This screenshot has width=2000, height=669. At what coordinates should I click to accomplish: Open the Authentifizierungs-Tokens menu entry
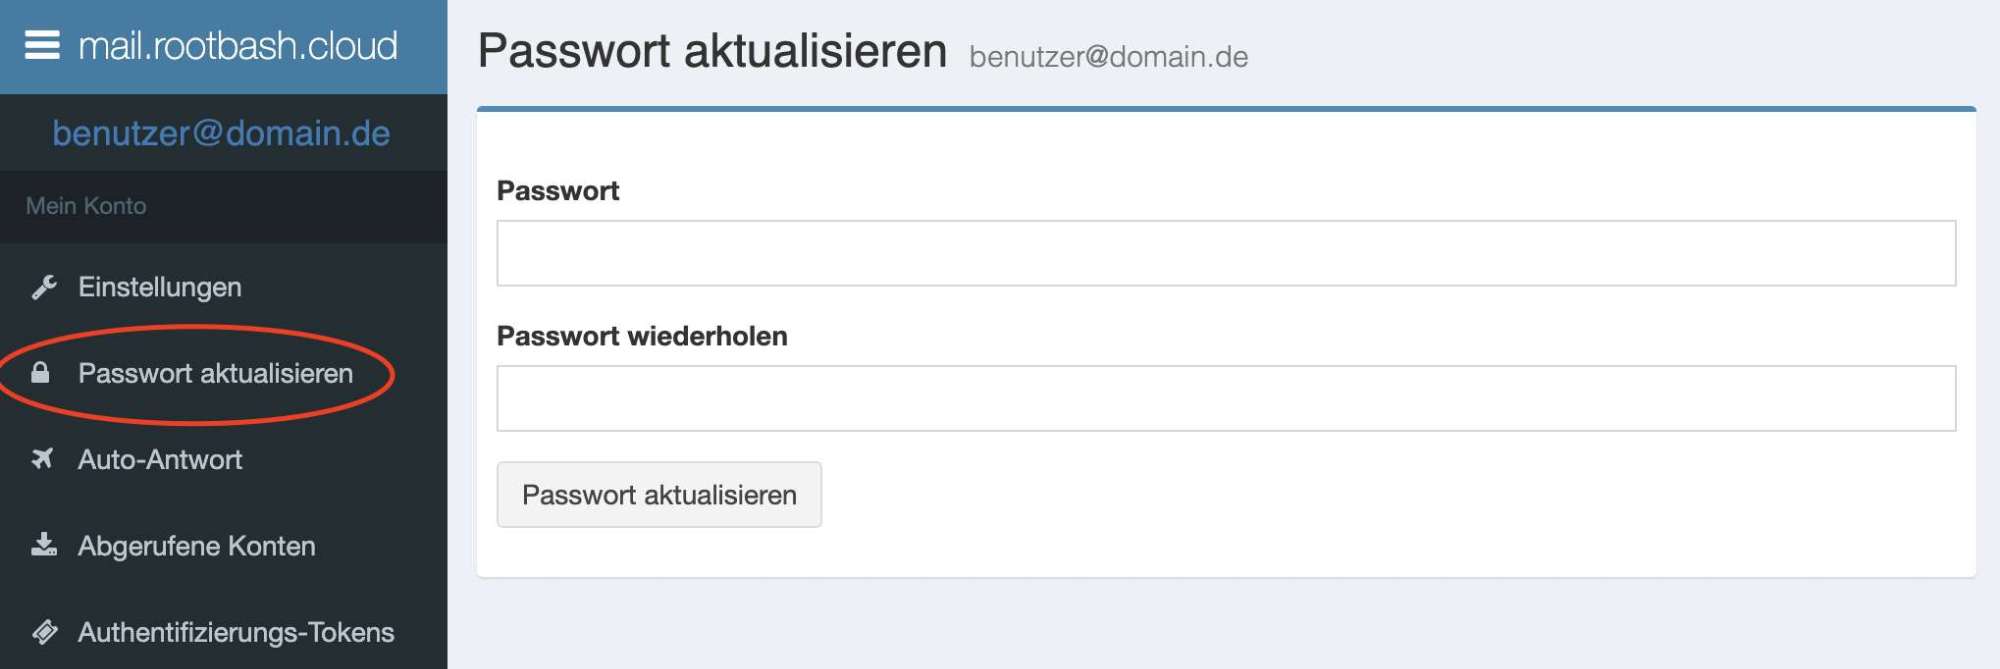pyautogui.click(x=236, y=632)
